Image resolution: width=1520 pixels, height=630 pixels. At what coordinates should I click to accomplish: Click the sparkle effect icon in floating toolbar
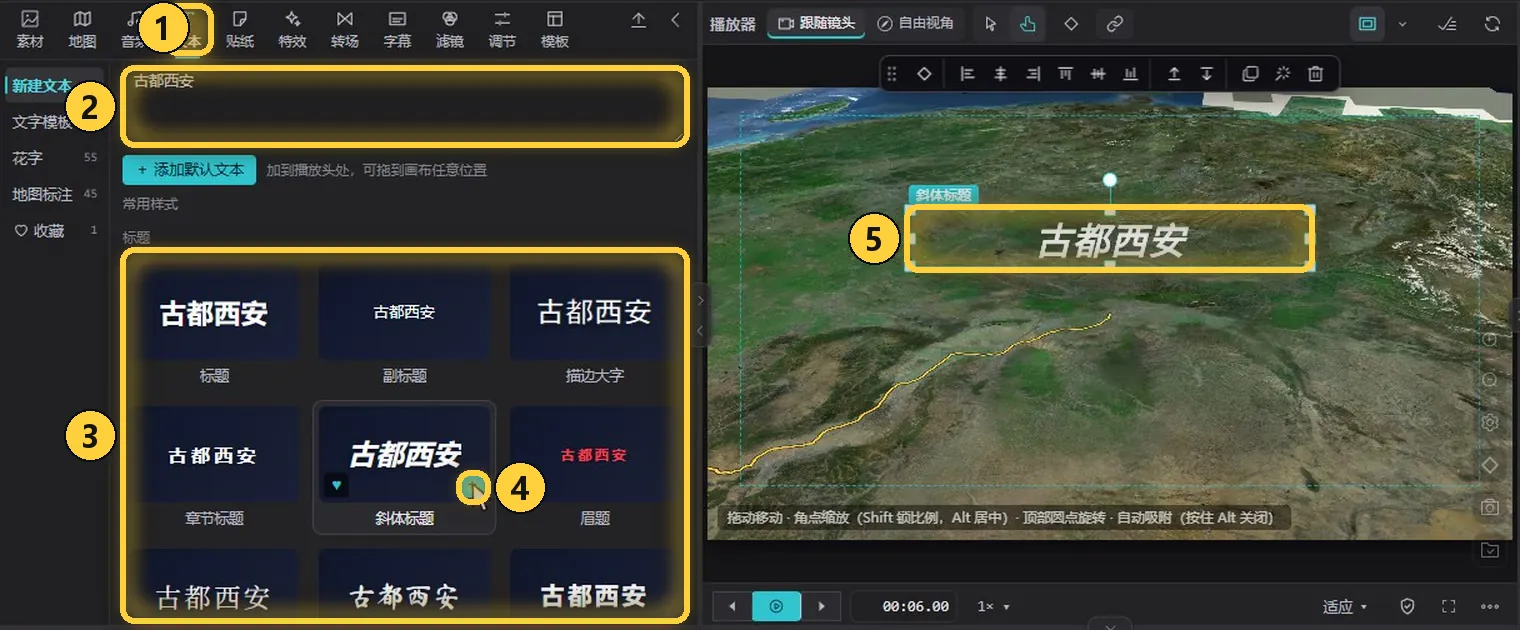[x=1283, y=74]
